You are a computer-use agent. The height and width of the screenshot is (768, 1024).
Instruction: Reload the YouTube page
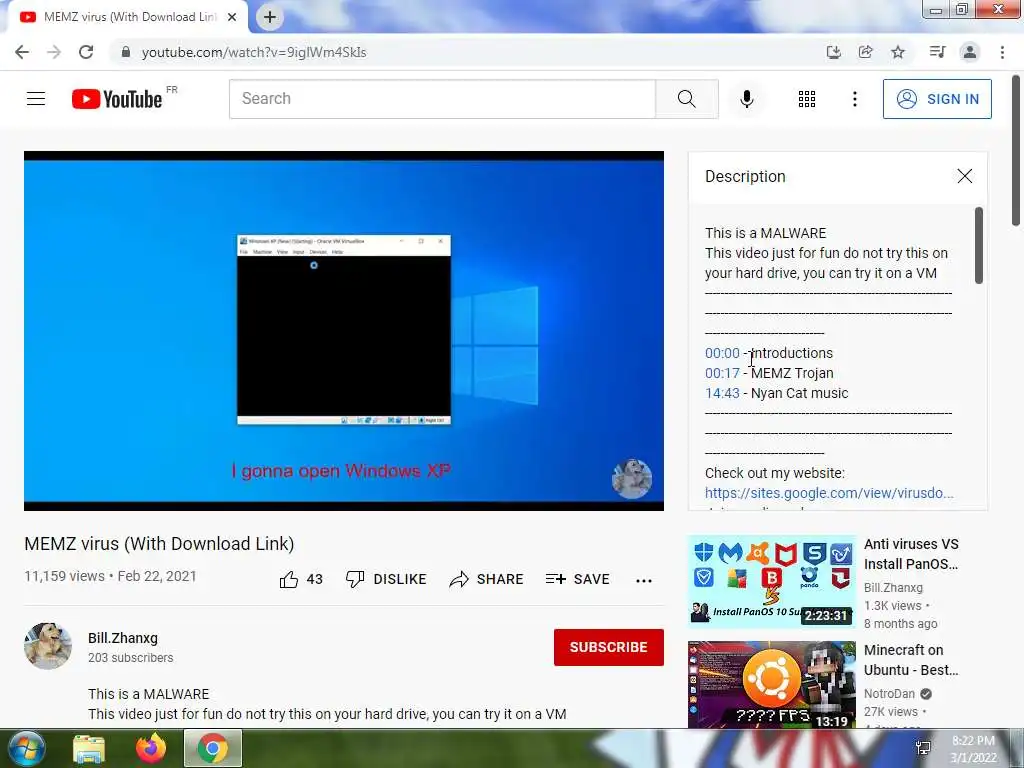click(x=86, y=52)
